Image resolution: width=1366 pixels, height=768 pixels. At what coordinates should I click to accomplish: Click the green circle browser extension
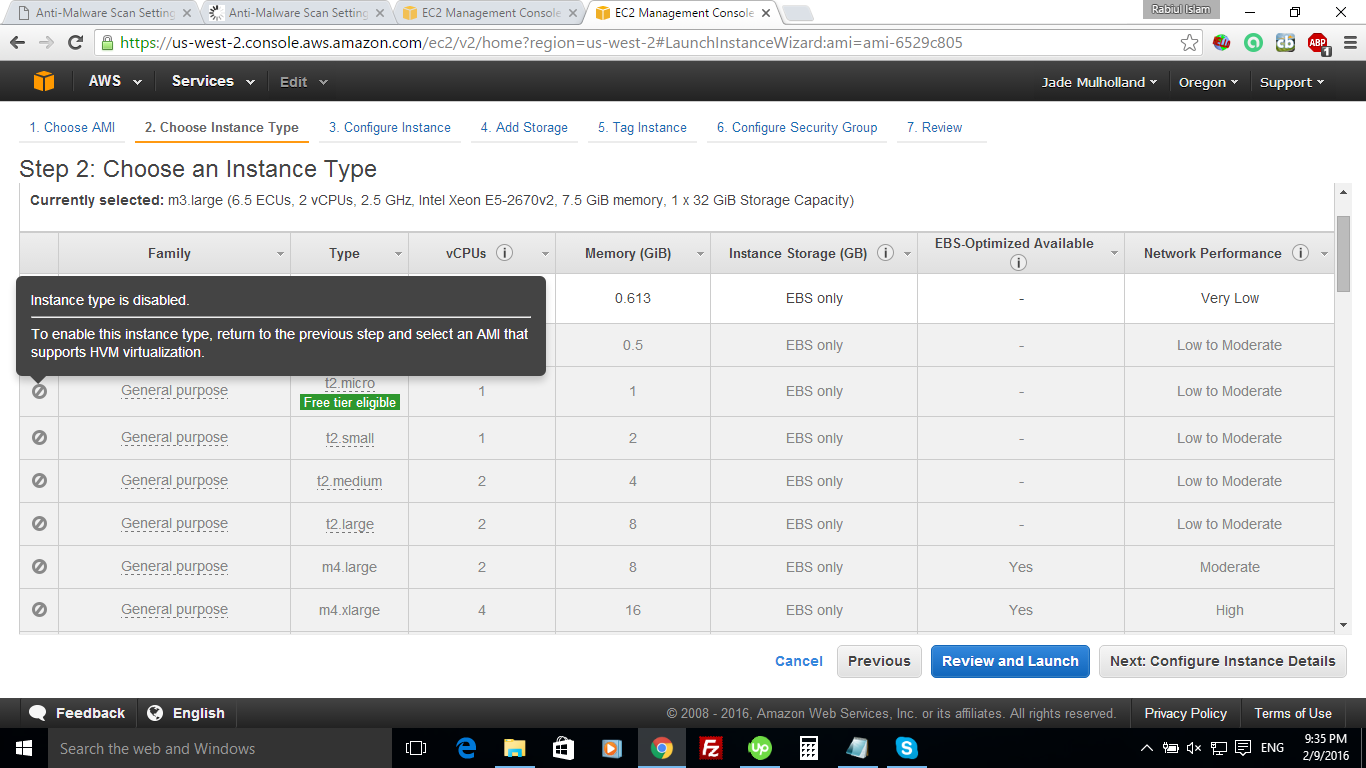1253,43
